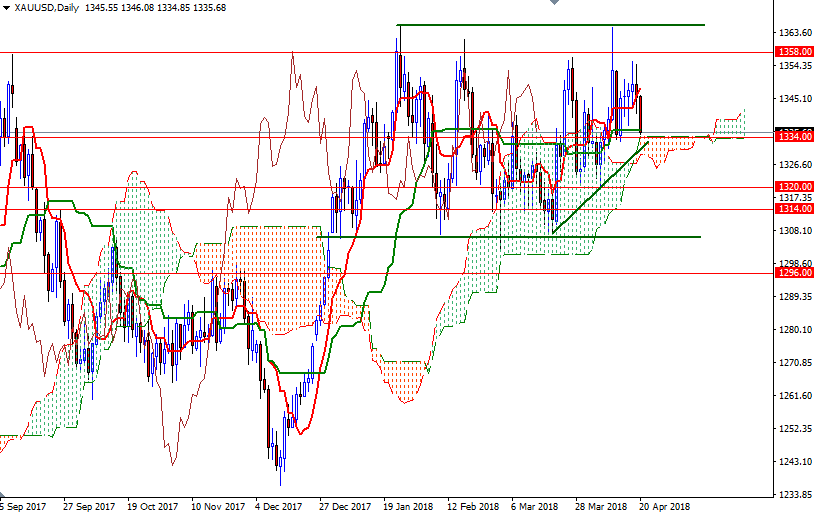The image size is (814, 514).
Task: Click the 1252.35 price scale value
Action: pos(795,428)
